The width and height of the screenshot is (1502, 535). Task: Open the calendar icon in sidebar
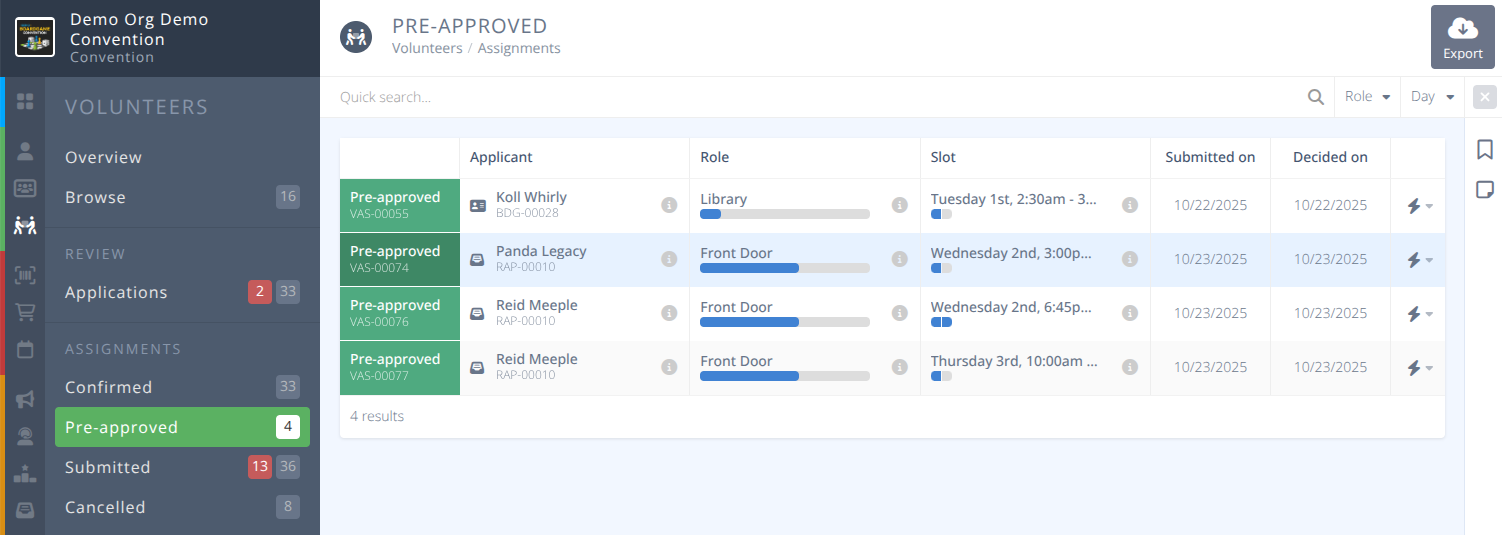(x=25, y=349)
